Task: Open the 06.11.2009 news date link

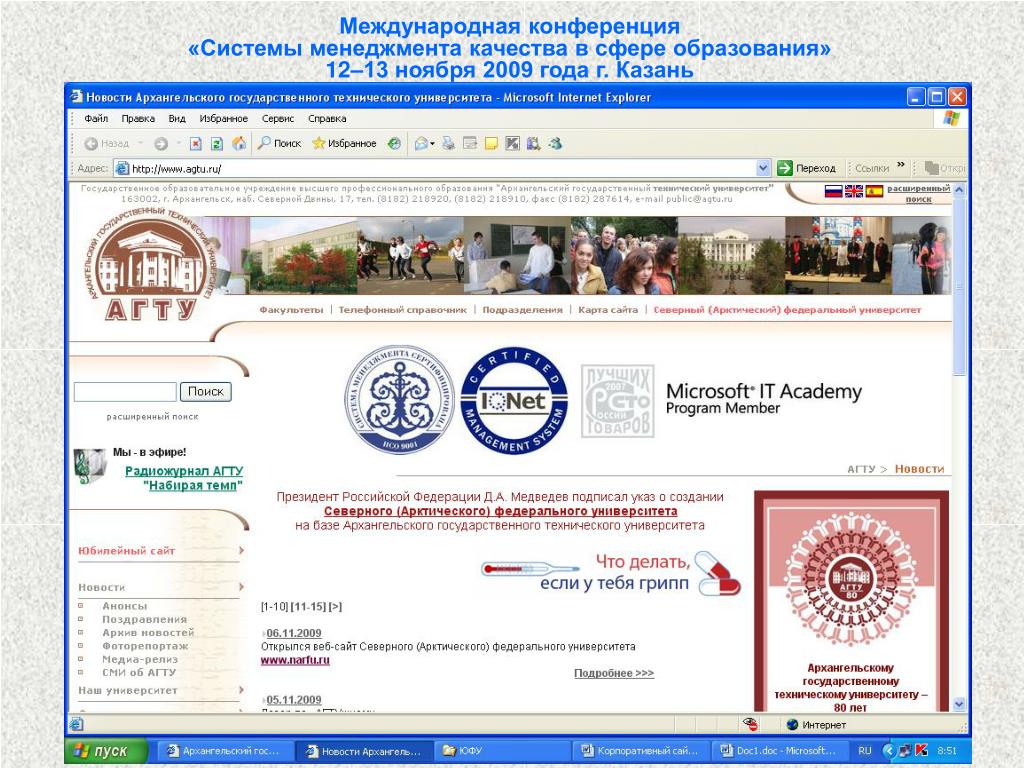Action: click(x=294, y=633)
